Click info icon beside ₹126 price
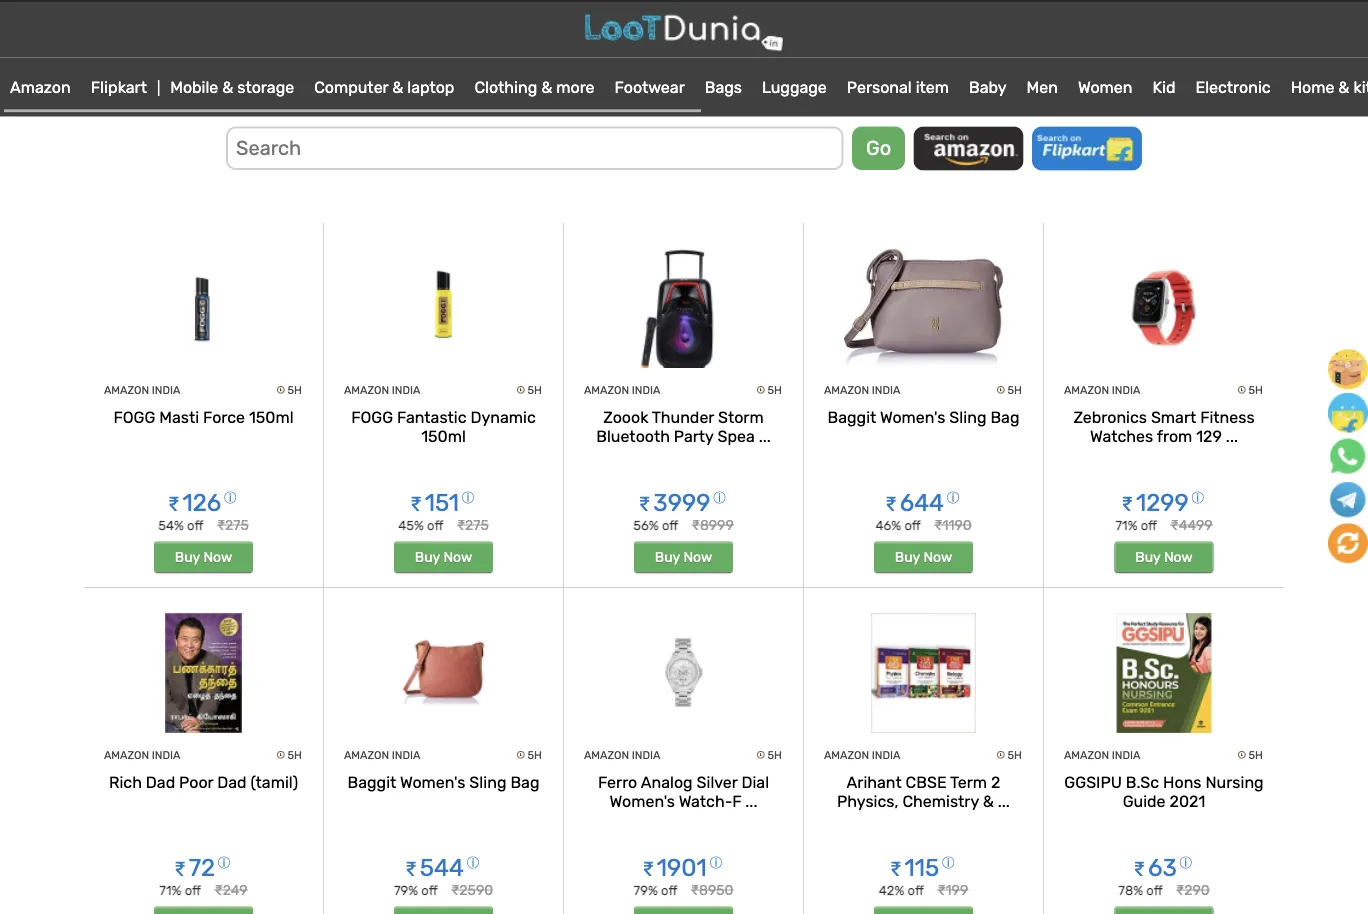 [230, 497]
